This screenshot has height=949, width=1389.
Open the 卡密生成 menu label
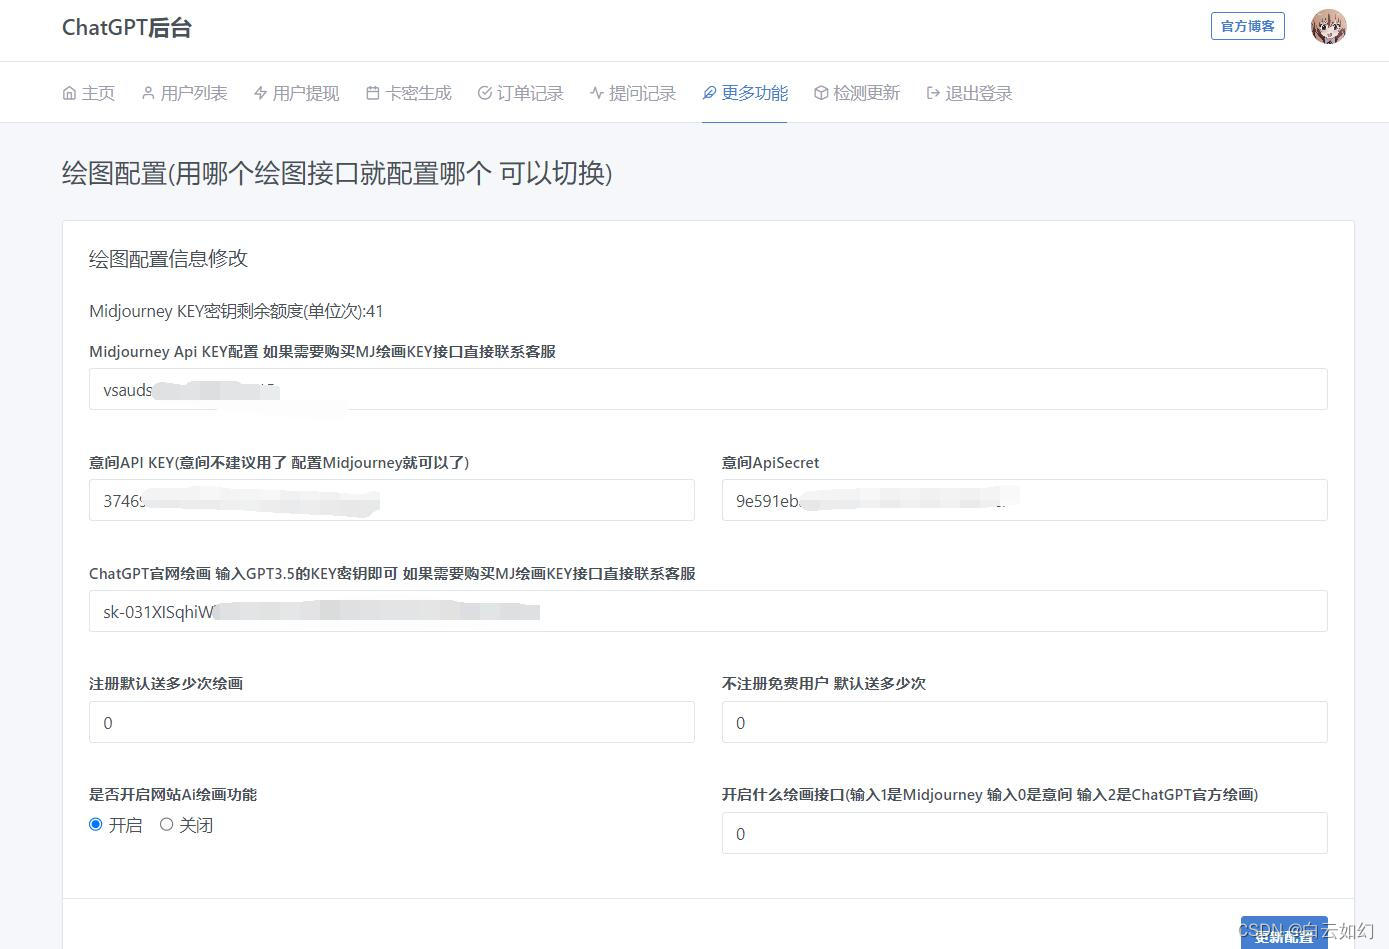418,93
